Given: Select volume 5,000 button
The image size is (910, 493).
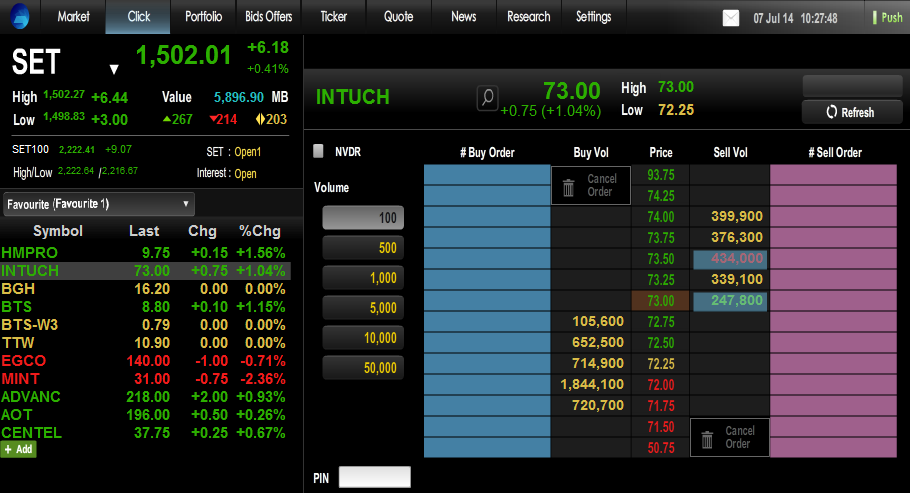Looking at the screenshot, I should pos(363,308).
